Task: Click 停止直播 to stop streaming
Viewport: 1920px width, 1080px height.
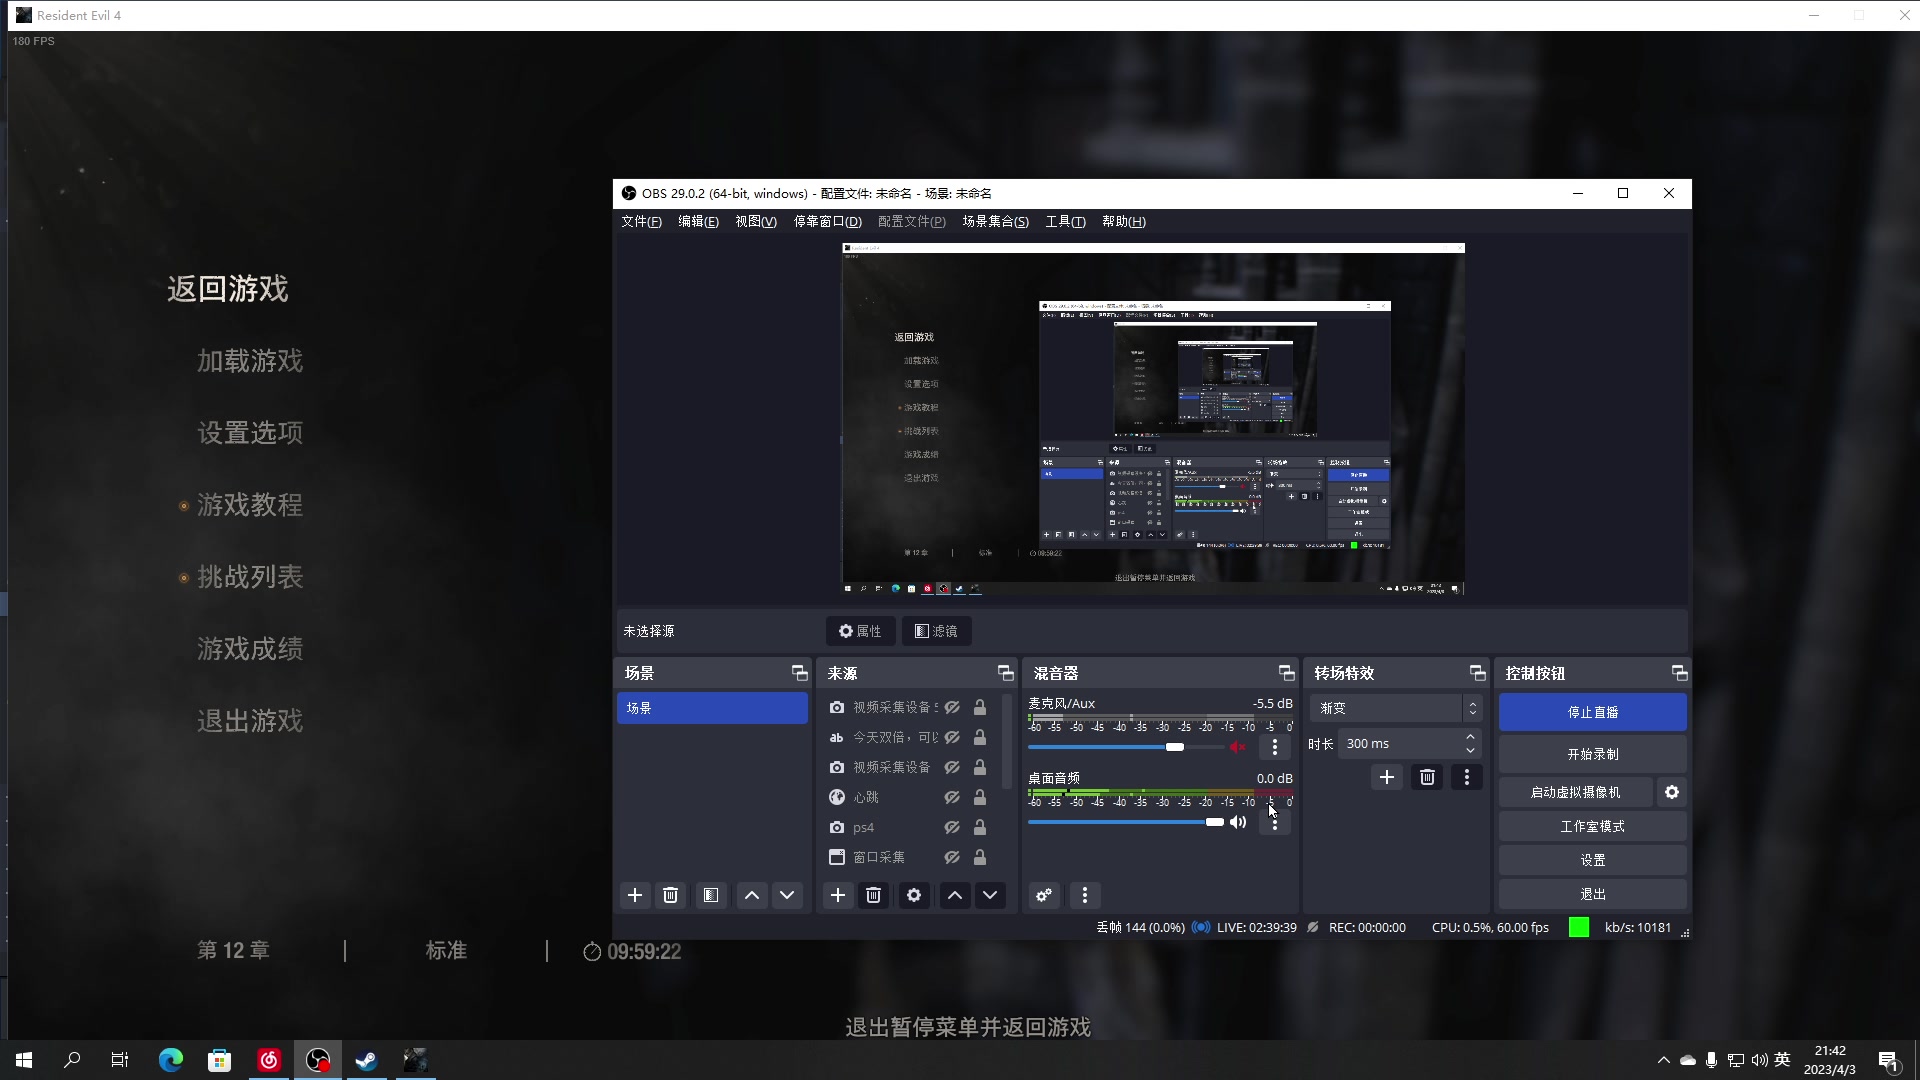Action: tap(1593, 712)
